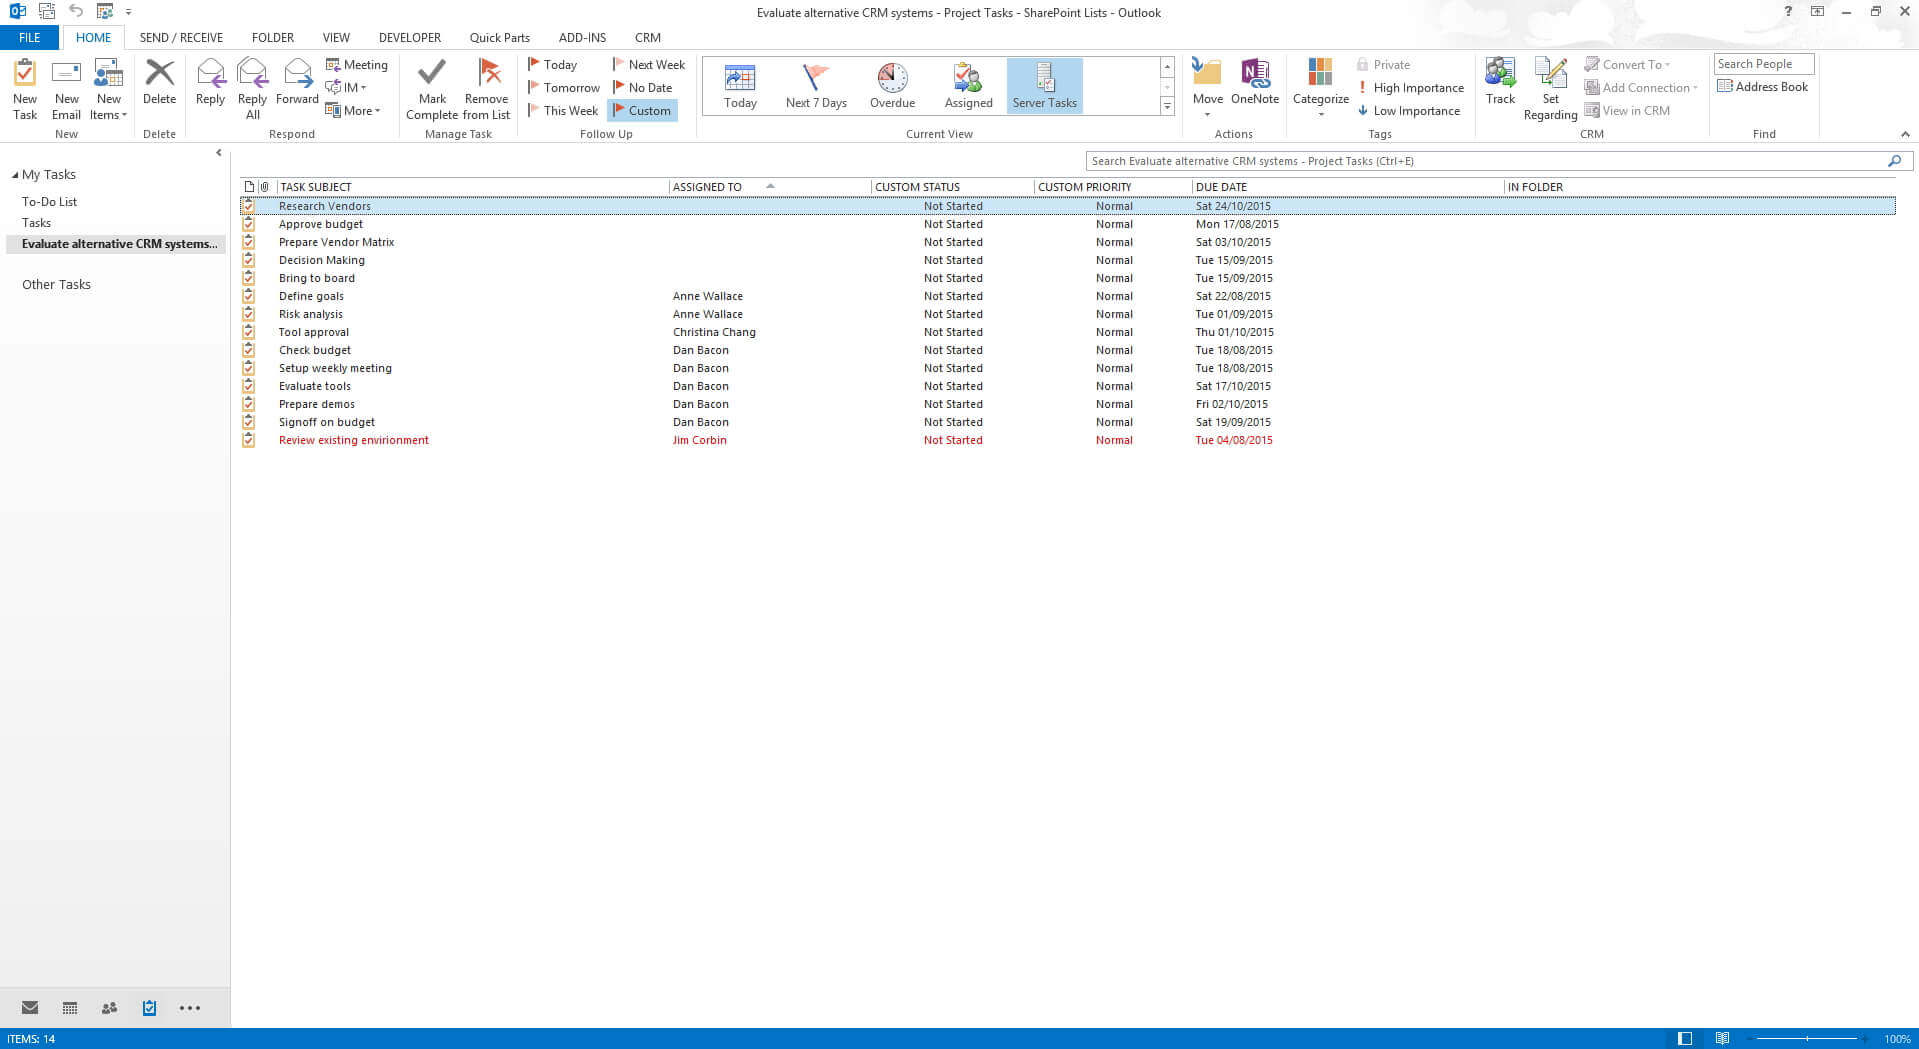The image size is (1919, 1049).
Task: Toggle completion checkbox for Approve budget
Action: pyautogui.click(x=248, y=224)
